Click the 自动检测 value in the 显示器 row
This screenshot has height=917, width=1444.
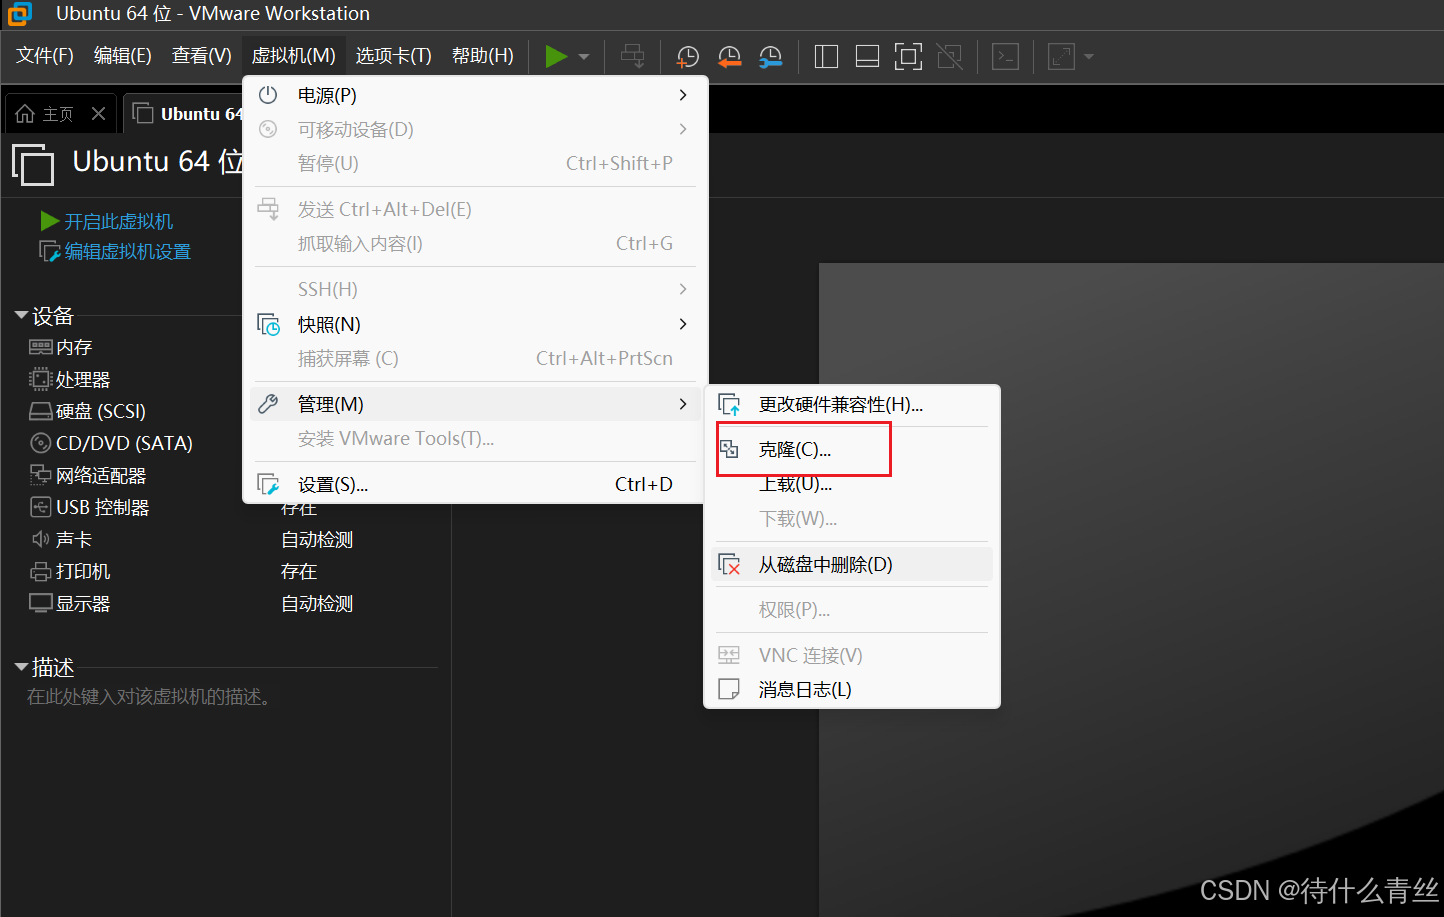click(317, 604)
